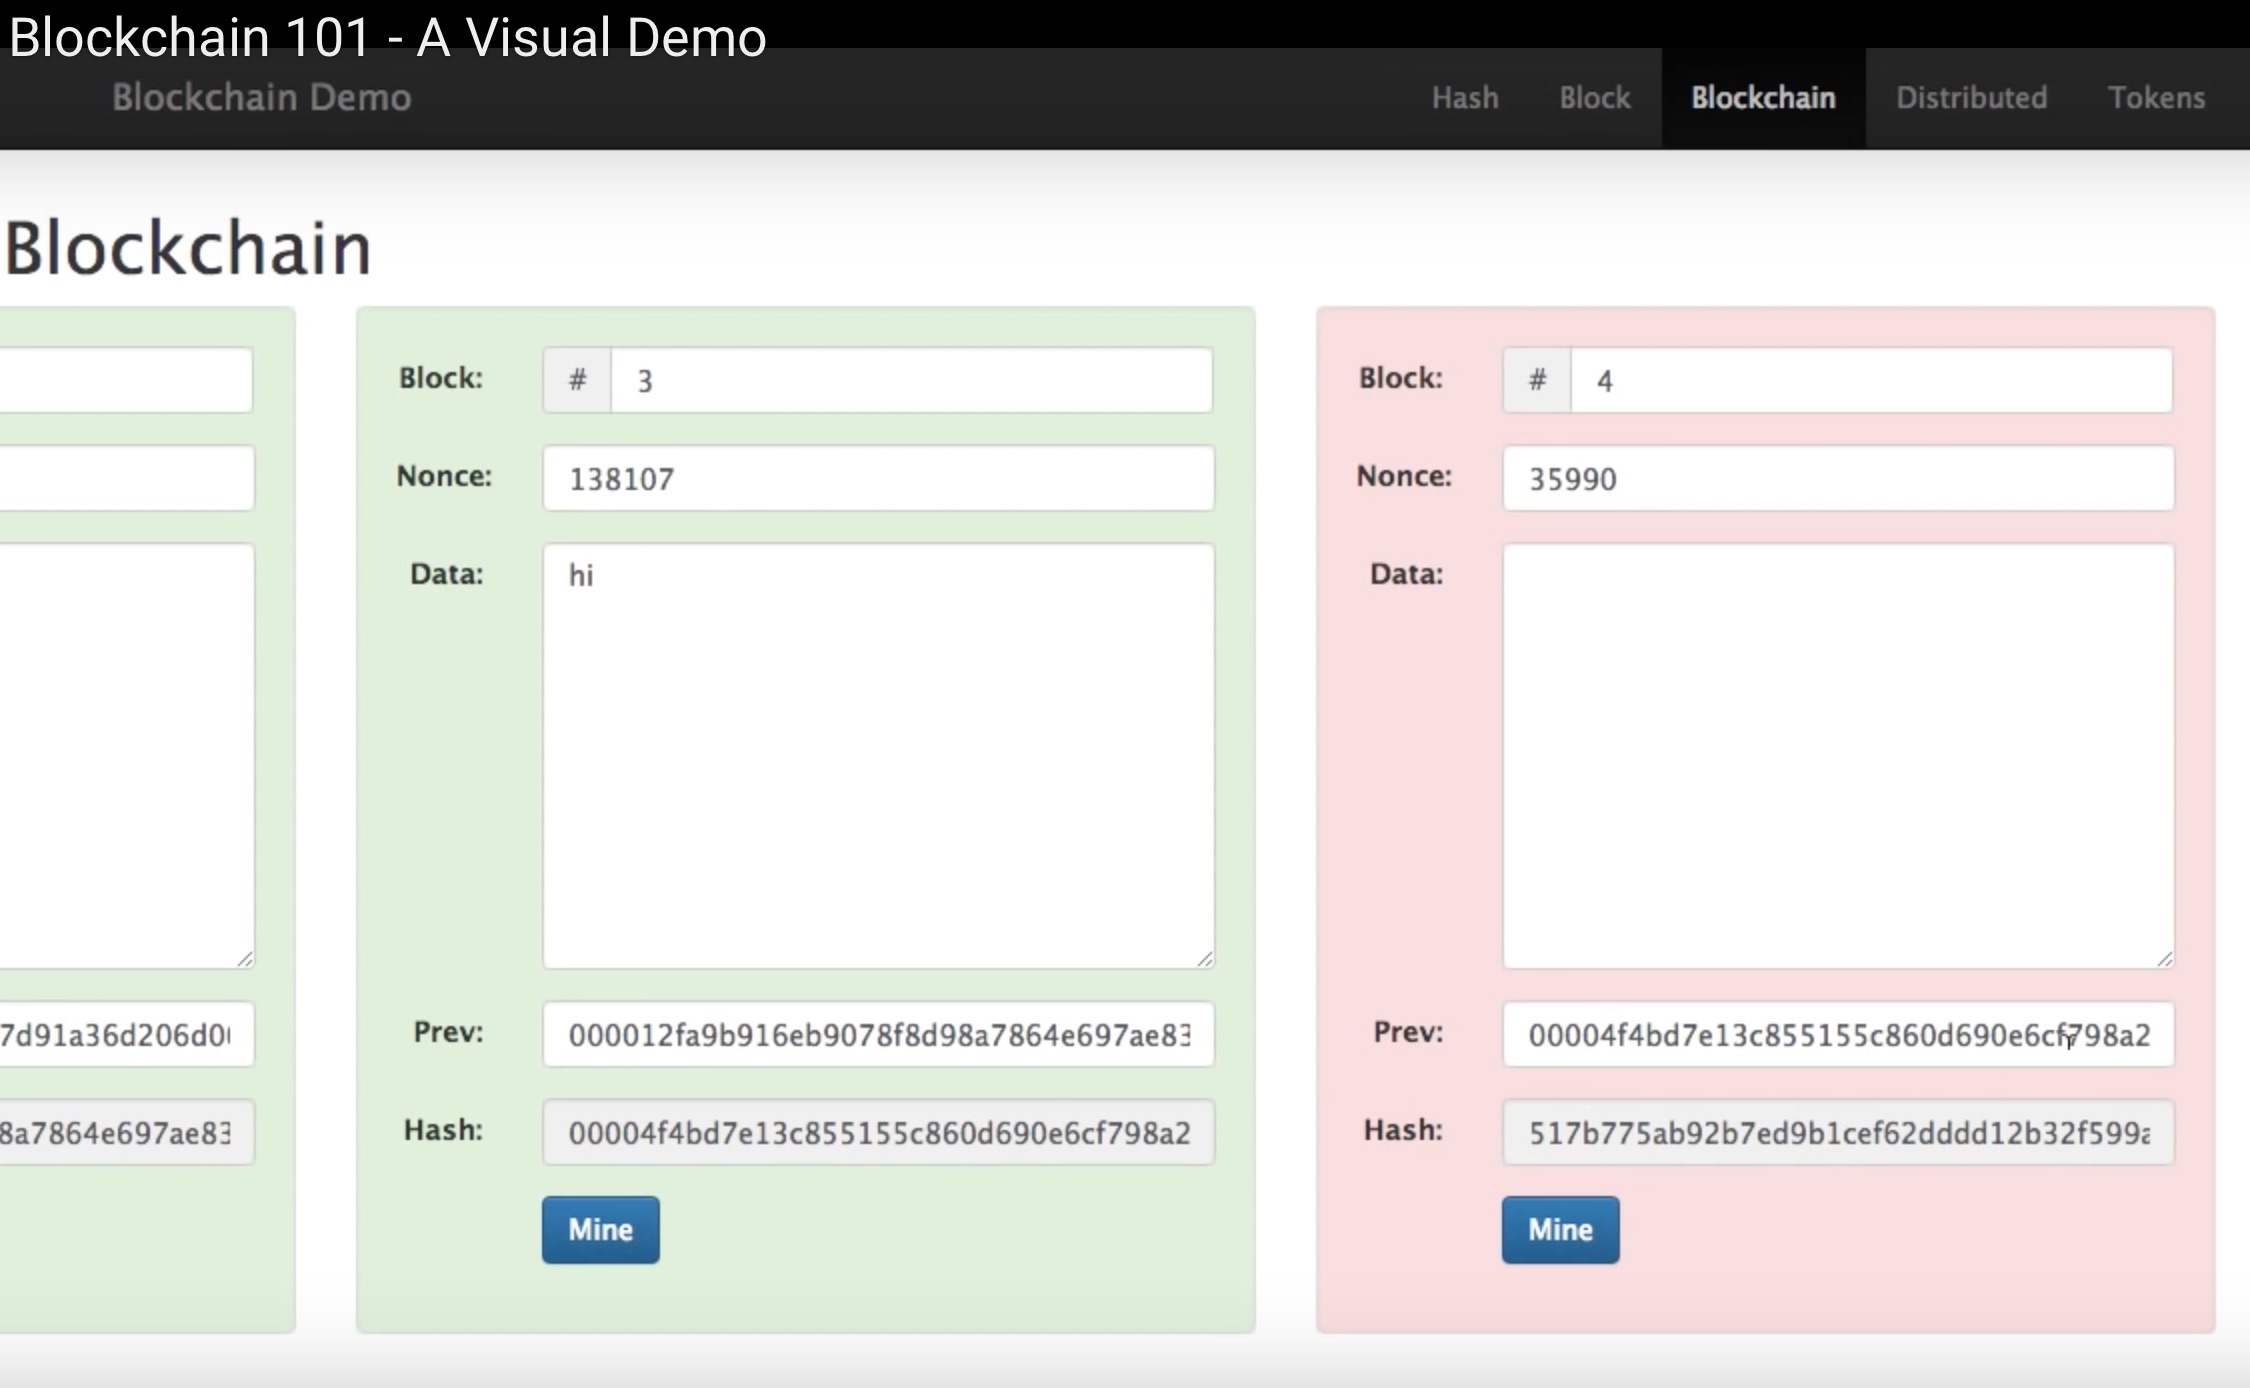Focus the nonce field showing 35990
This screenshot has height=1388, width=2250.
click(1838, 478)
